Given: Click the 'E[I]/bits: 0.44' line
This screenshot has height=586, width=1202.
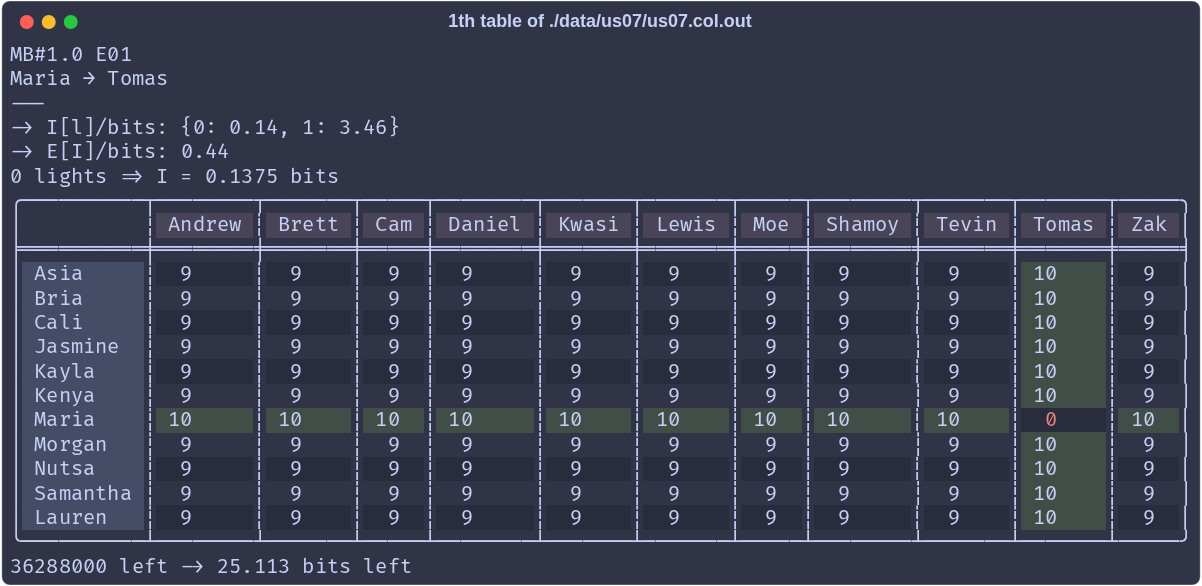Looking at the screenshot, I should (119, 152).
